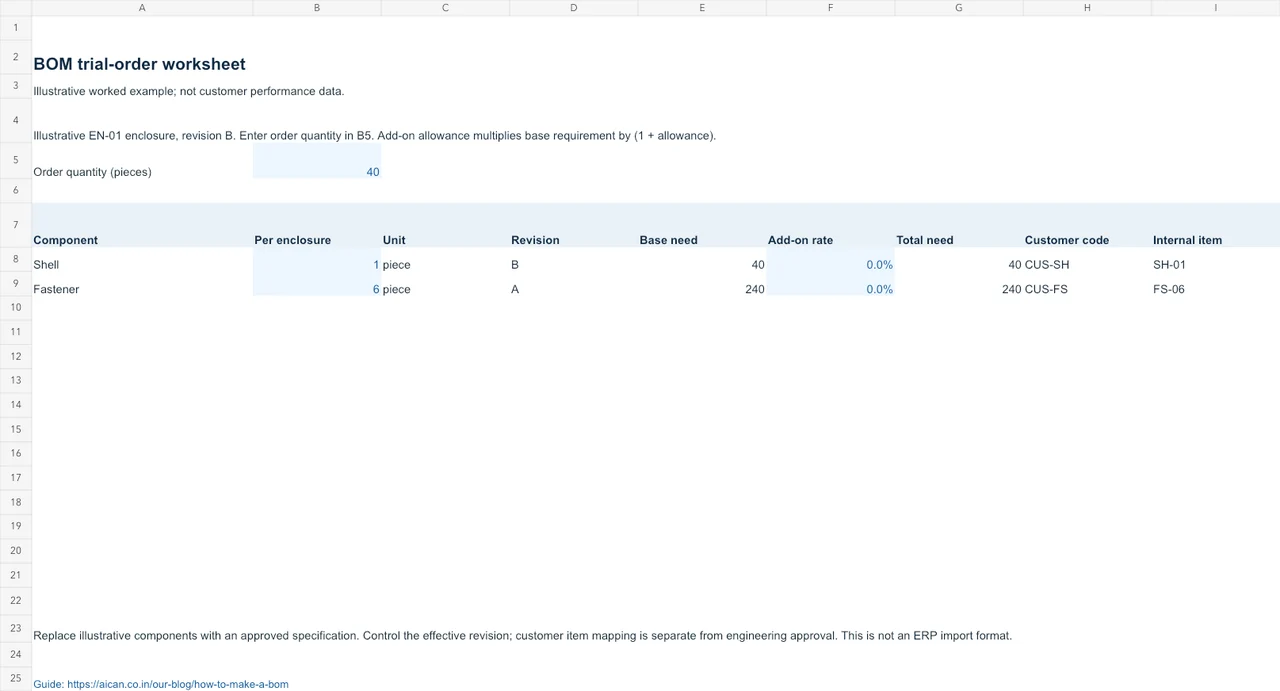Image resolution: width=1280 pixels, height=691 pixels.
Task: Select the 'FS-06' internal item cell
Action: pyautogui.click(x=1216, y=284)
